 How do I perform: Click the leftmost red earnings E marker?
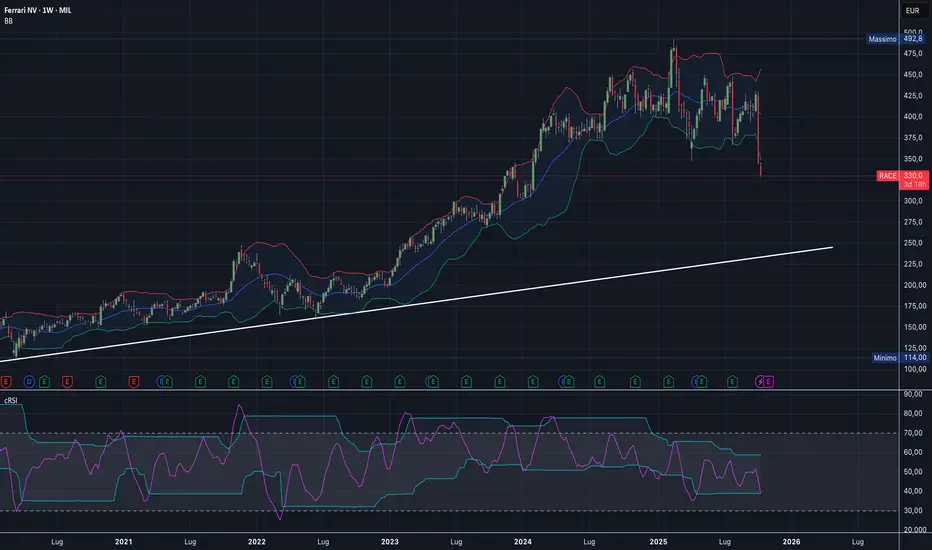7,381
